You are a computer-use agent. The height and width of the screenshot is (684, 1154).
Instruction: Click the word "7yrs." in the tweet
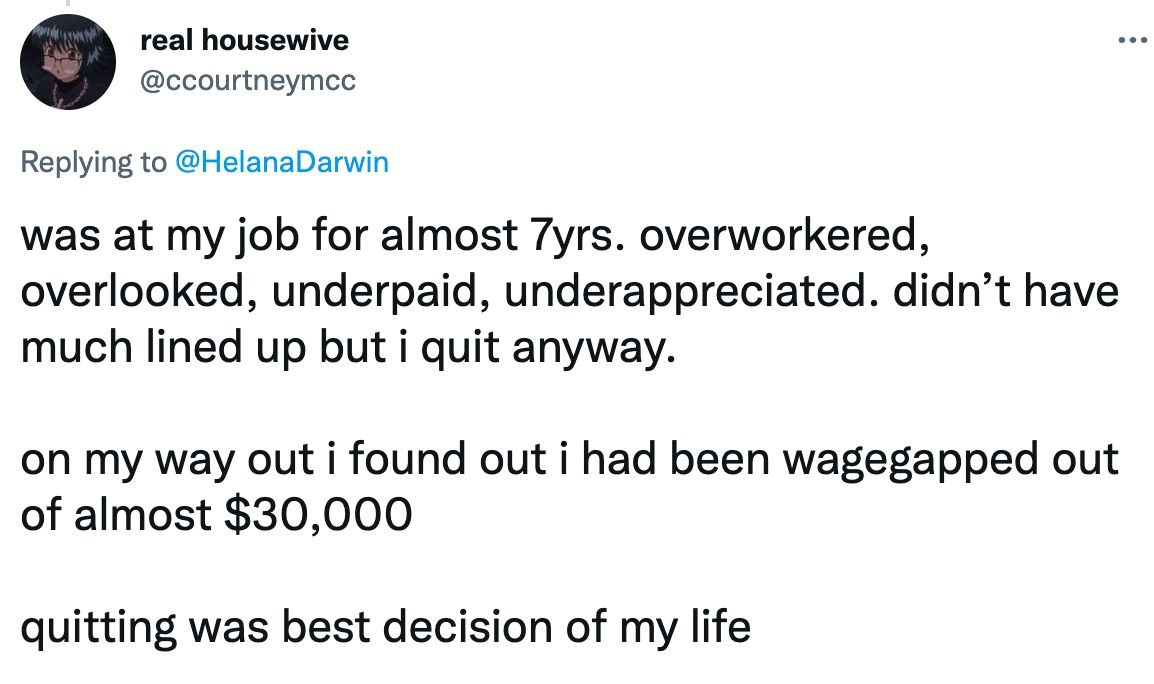click(x=566, y=237)
